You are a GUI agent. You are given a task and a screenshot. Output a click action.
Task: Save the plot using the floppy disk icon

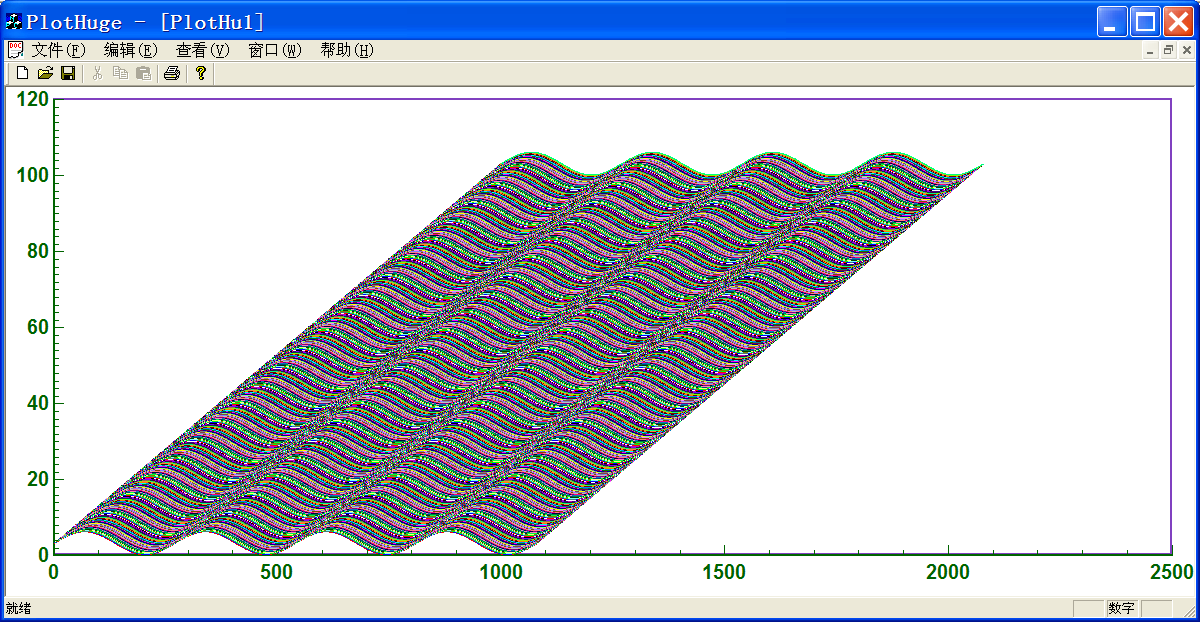68,73
